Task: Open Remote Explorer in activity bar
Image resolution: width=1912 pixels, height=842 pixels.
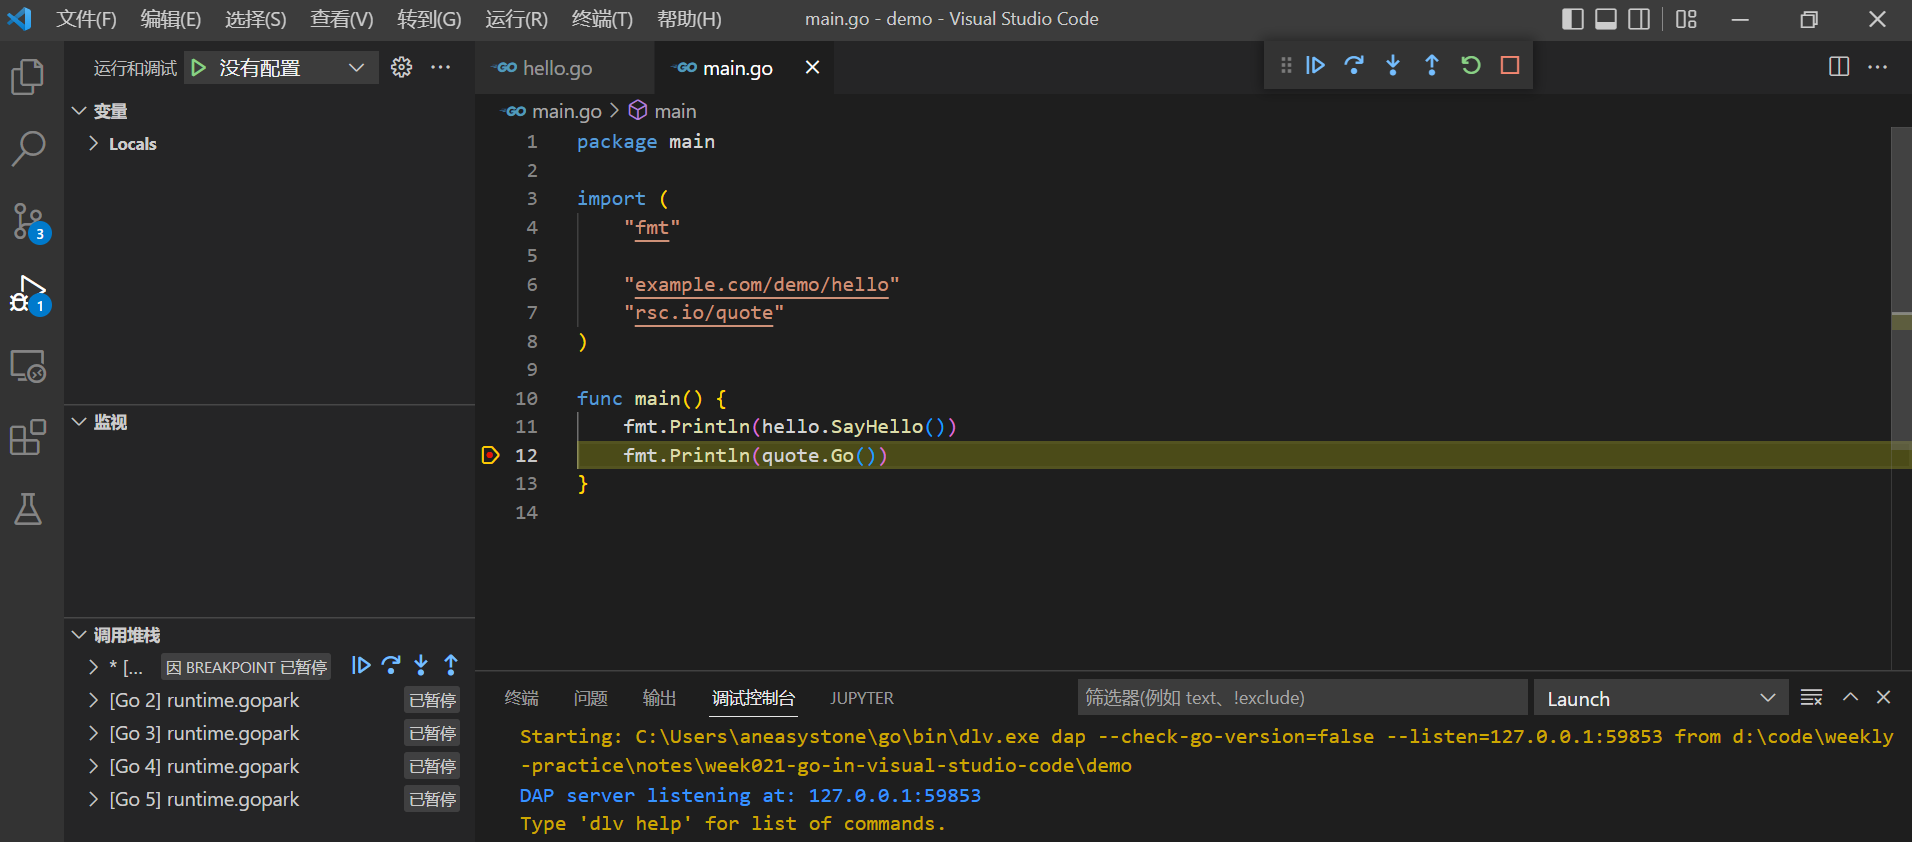Action: (x=28, y=366)
